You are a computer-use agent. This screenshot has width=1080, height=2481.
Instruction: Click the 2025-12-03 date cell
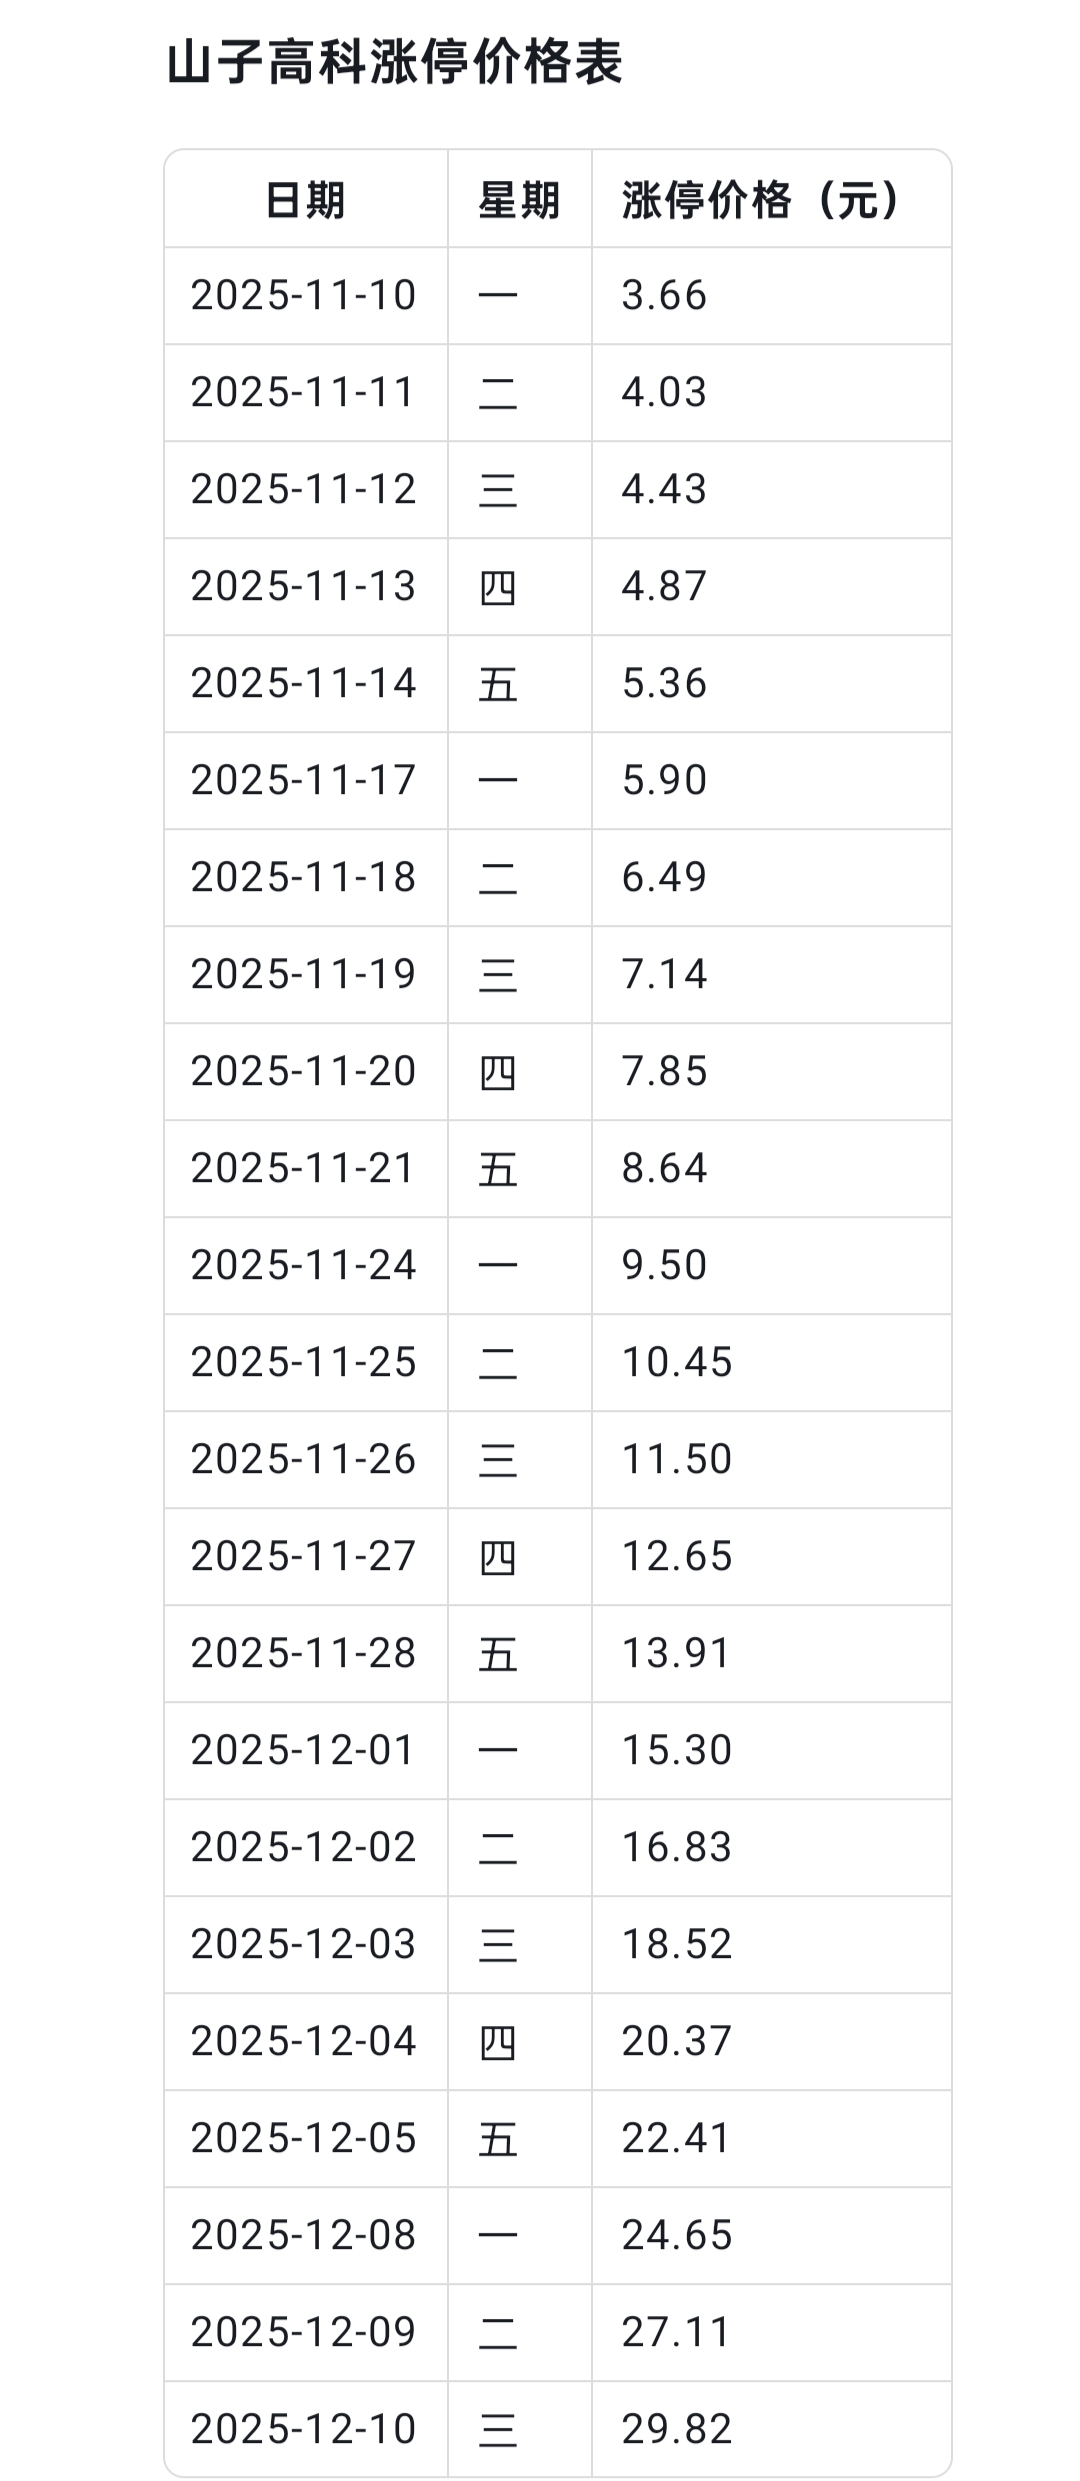coord(303,1944)
